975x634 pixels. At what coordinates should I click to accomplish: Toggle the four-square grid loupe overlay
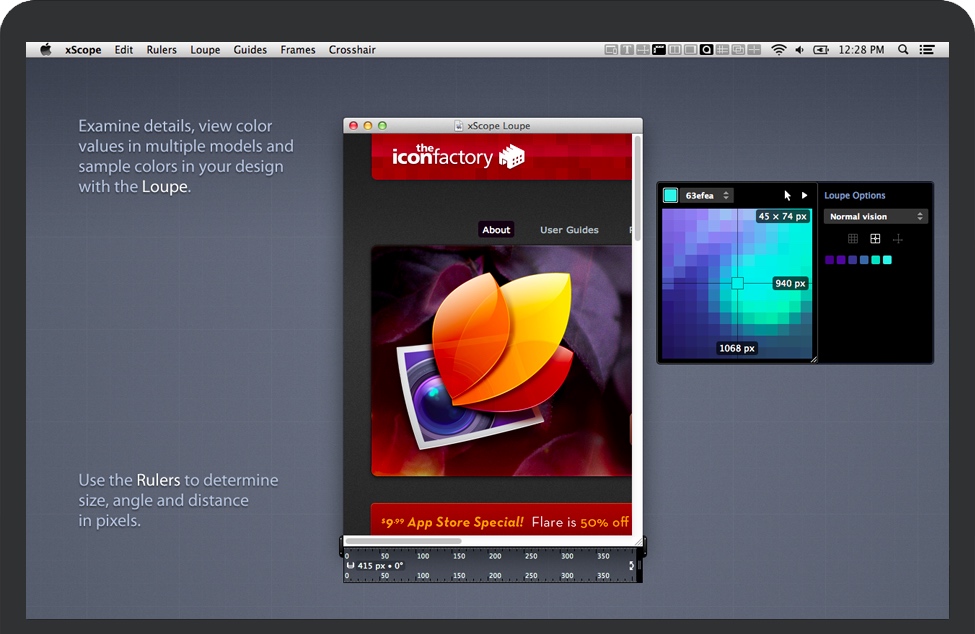point(875,239)
